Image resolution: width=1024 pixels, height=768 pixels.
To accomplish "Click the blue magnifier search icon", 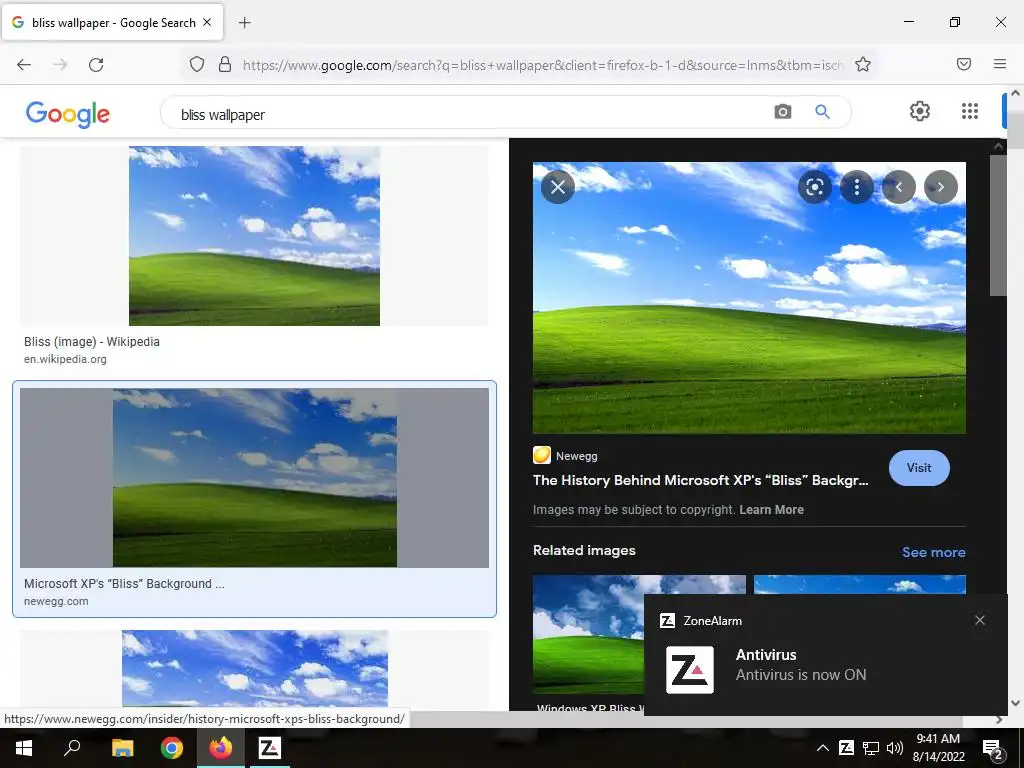I will coord(822,112).
